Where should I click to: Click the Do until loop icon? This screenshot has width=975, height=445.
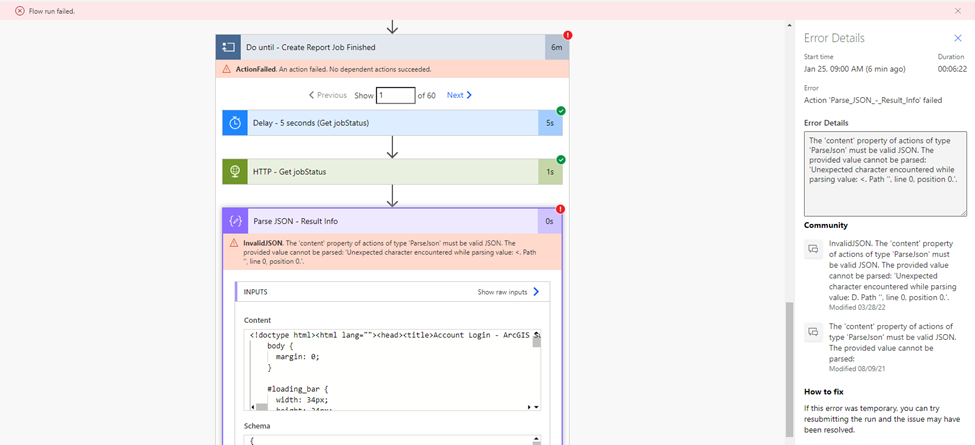pos(230,47)
